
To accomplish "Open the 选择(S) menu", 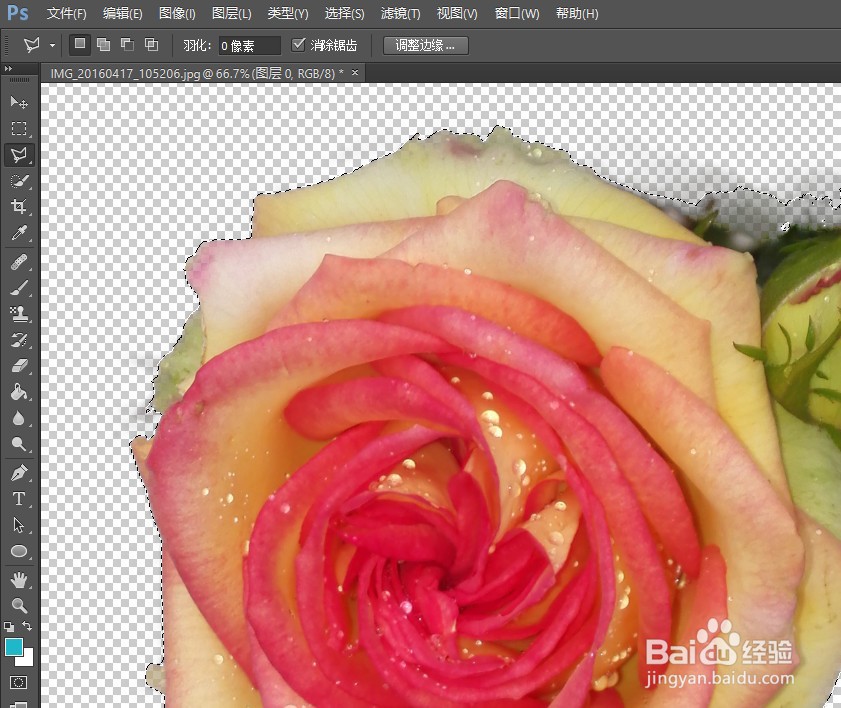I will coord(344,13).
